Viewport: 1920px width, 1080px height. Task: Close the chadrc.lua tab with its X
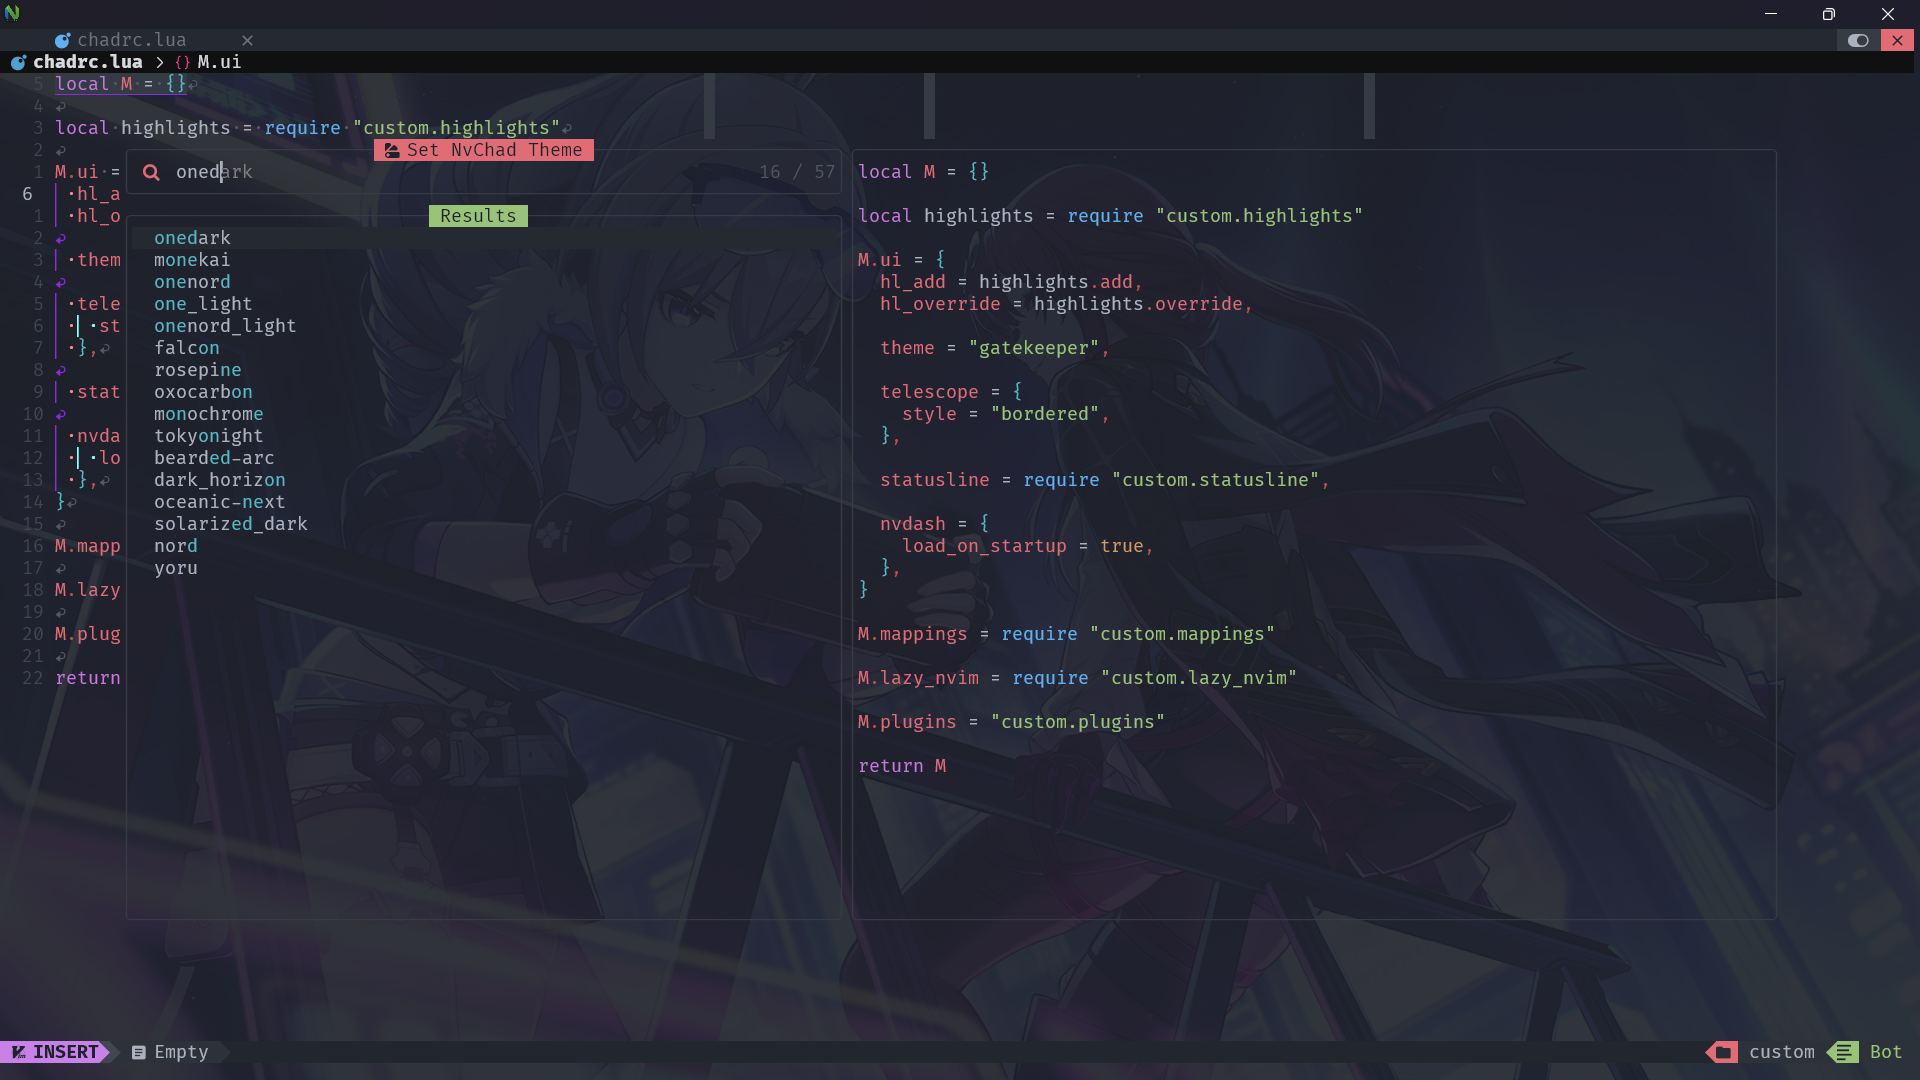247,40
